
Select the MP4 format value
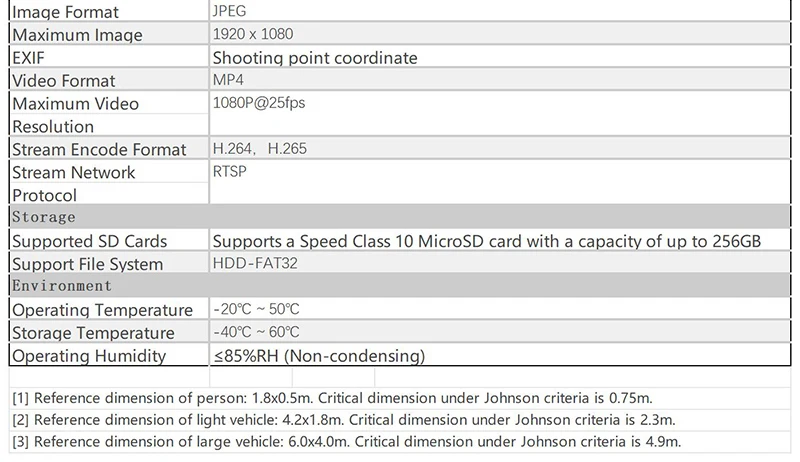(228, 80)
